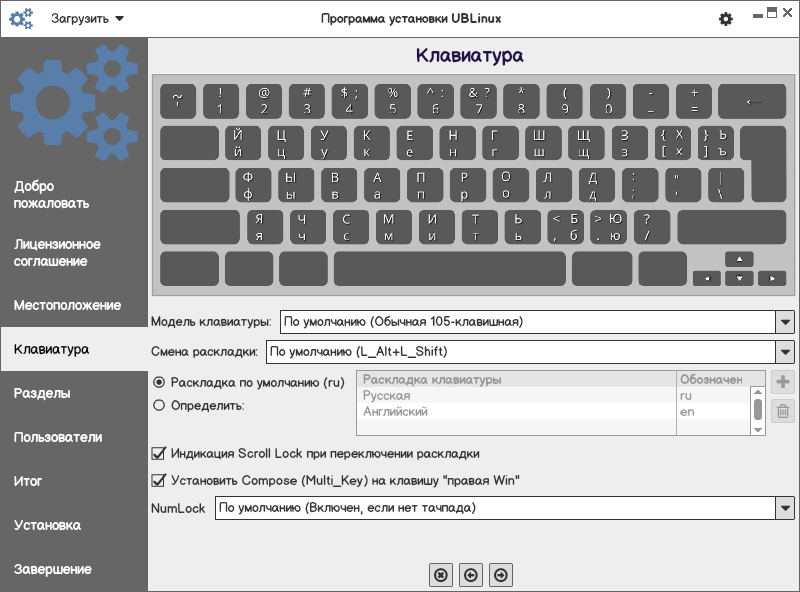
Task: Click the plus icon to add layout
Action: (783, 382)
